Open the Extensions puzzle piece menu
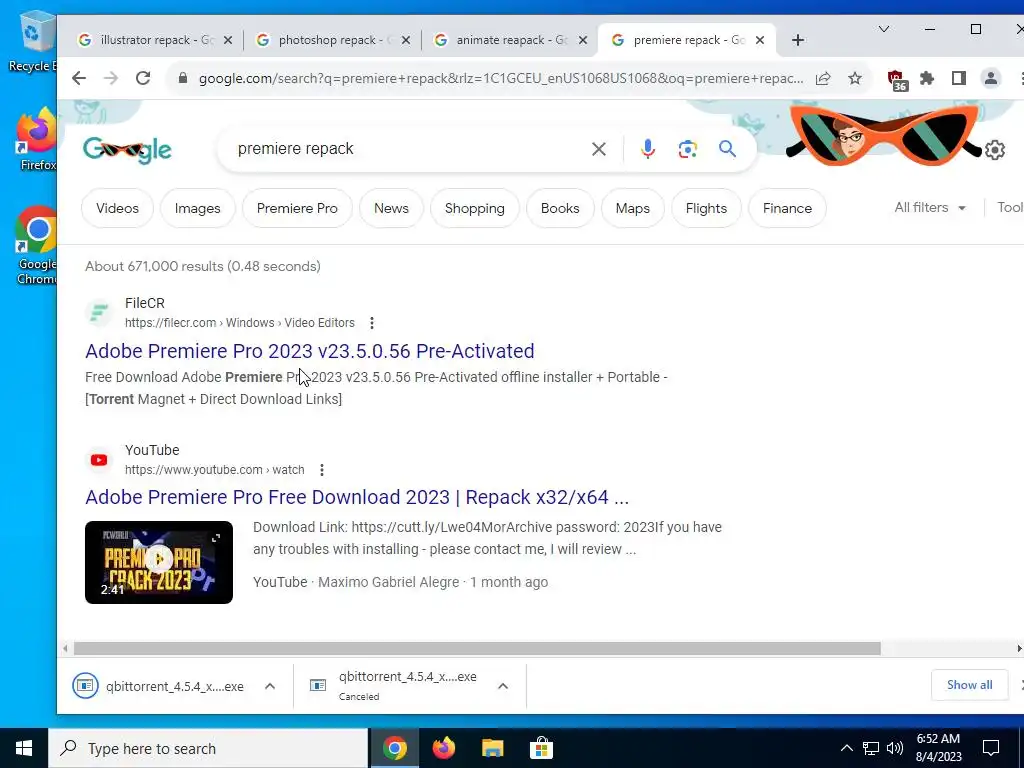The width and height of the screenshot is (1024, 768). [927, 78]
